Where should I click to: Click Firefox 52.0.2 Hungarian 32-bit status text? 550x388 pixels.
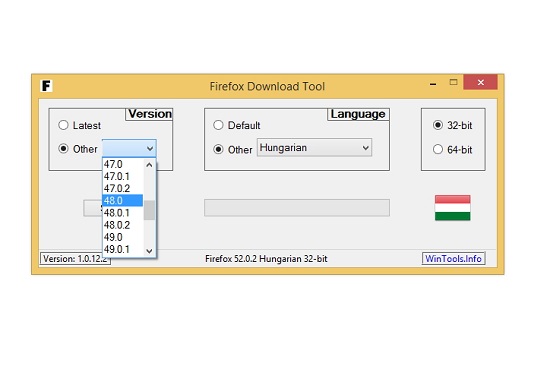point(266,259)
